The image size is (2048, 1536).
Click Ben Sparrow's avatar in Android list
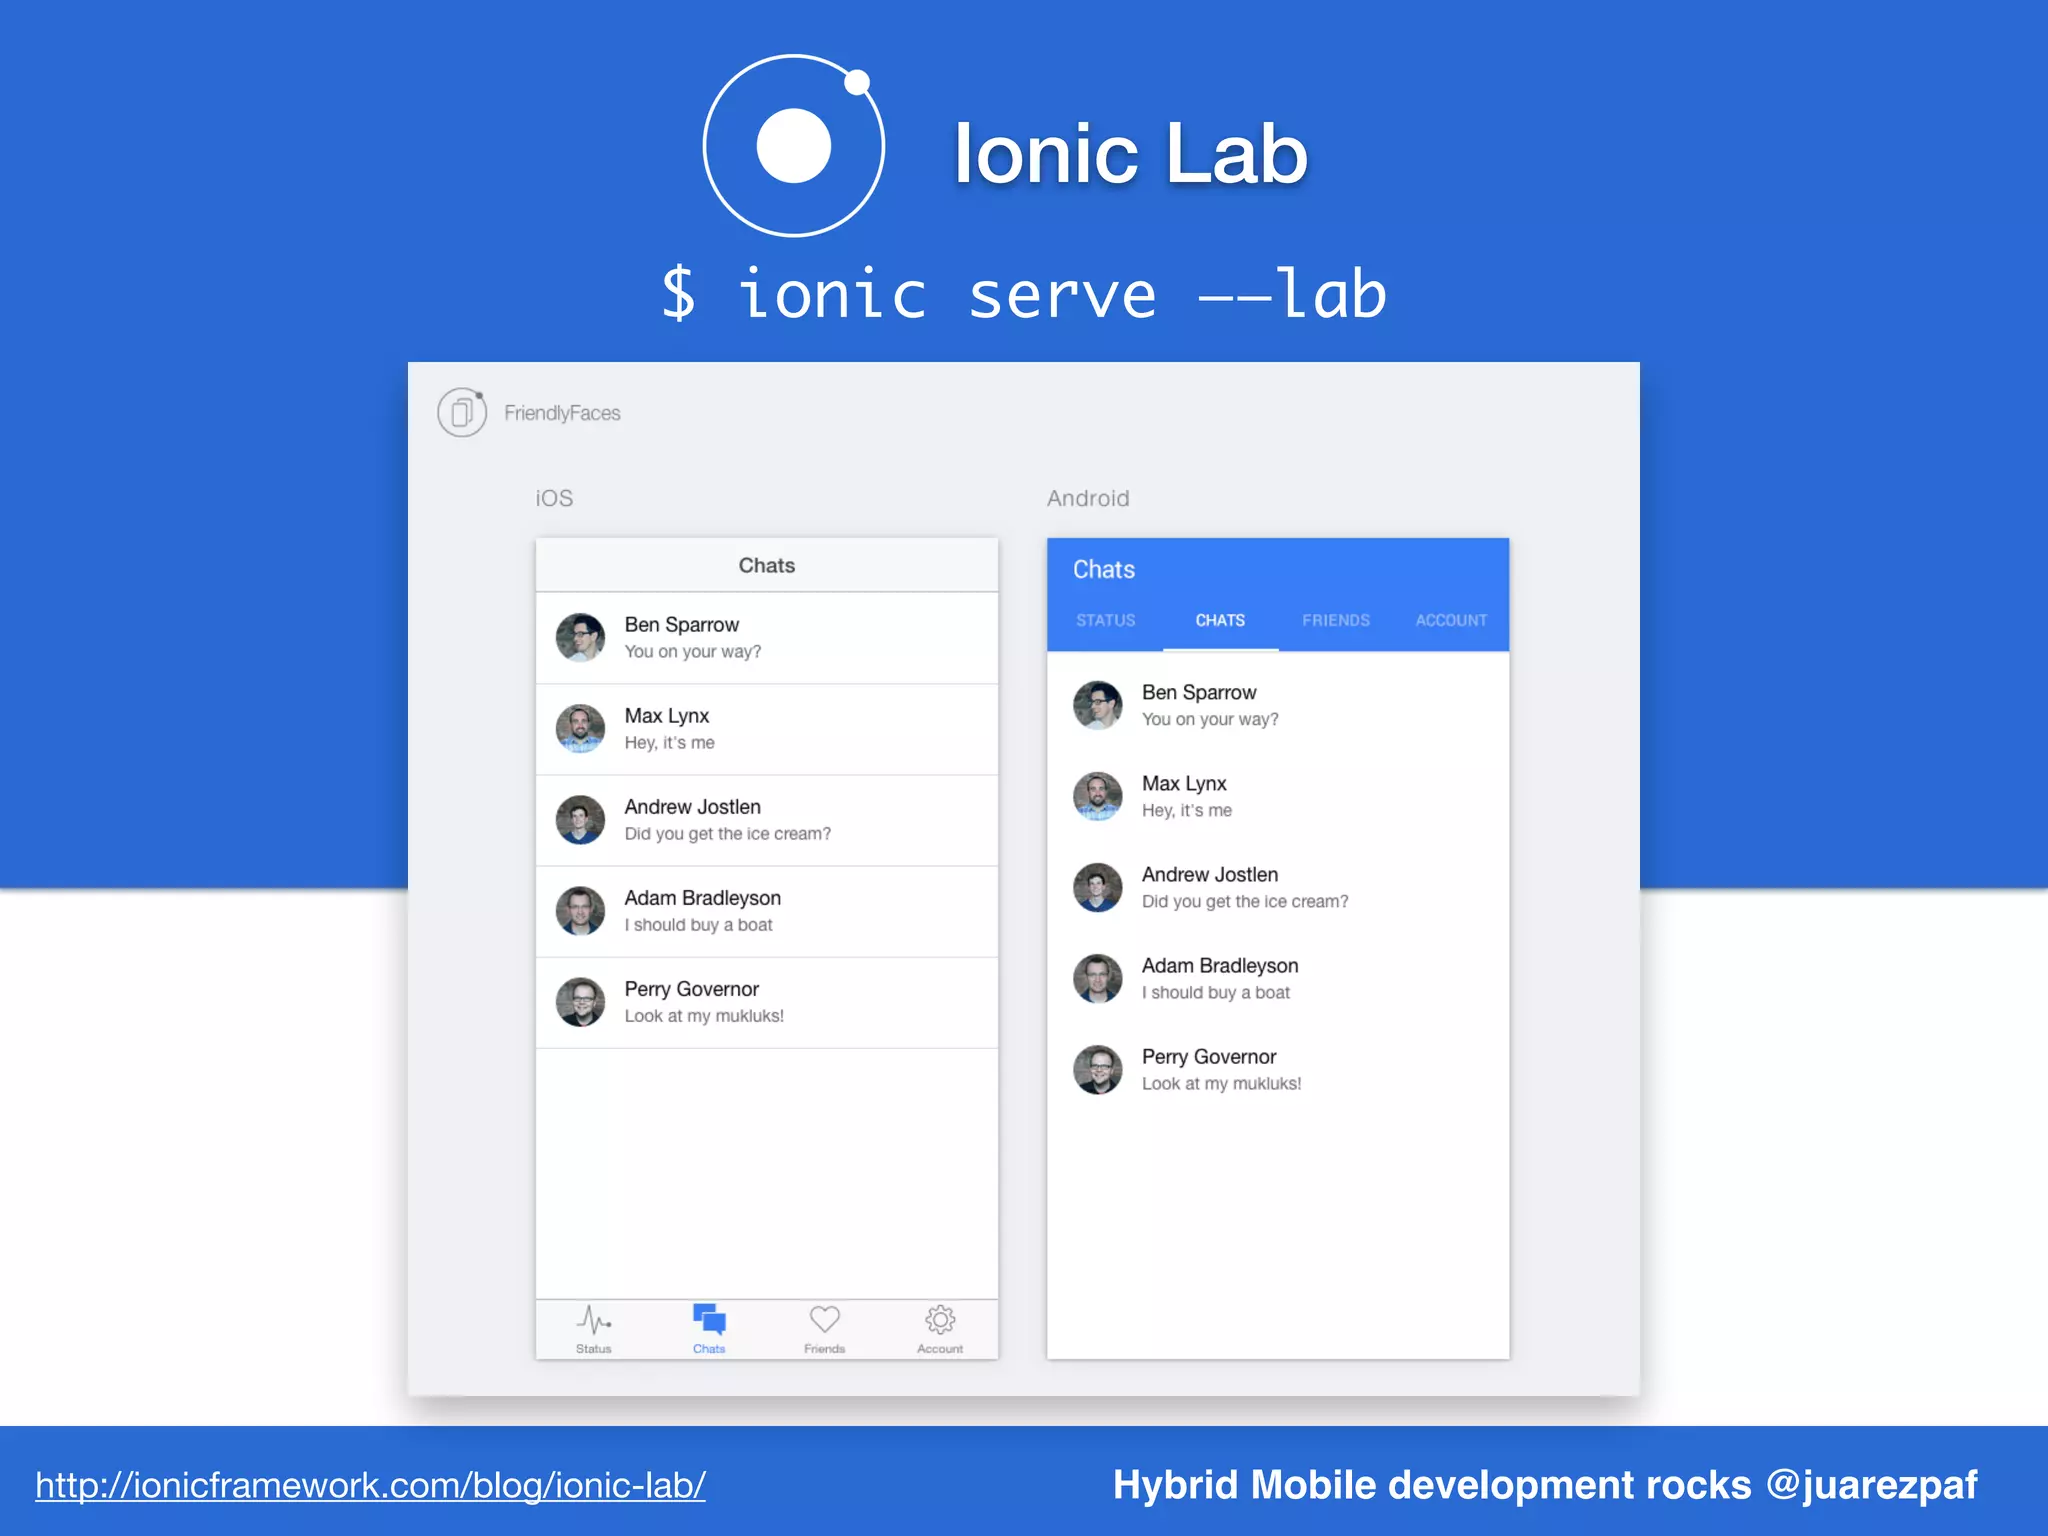point(1098,706)
